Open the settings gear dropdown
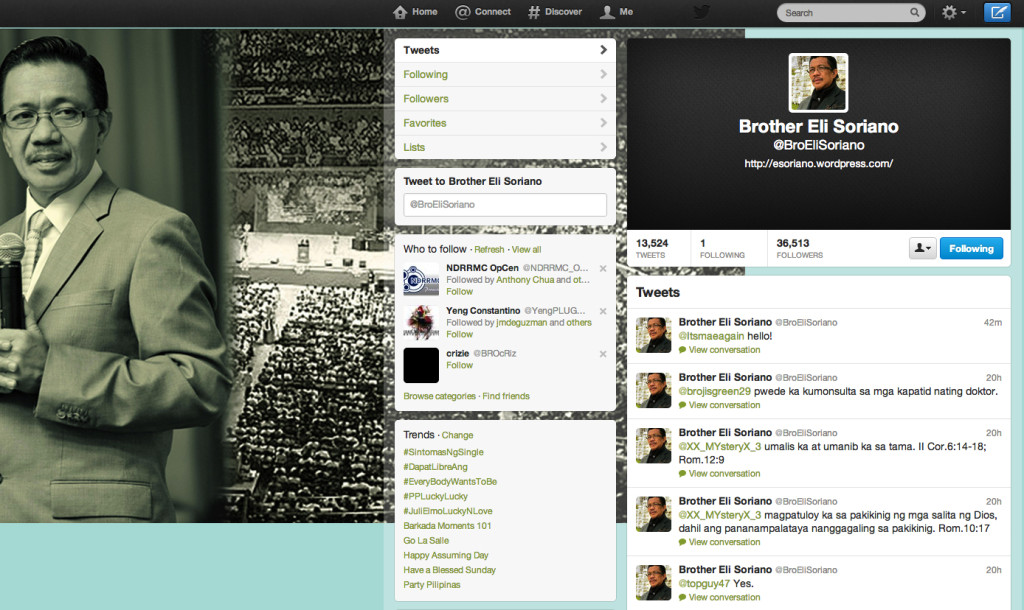The image size is (1024, 610). pos(953,12)
